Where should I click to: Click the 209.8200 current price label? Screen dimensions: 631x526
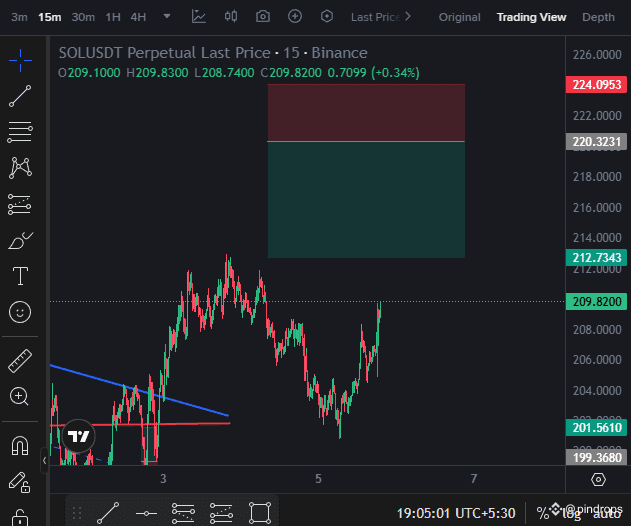pyautogui.click(x=596, y=301)
